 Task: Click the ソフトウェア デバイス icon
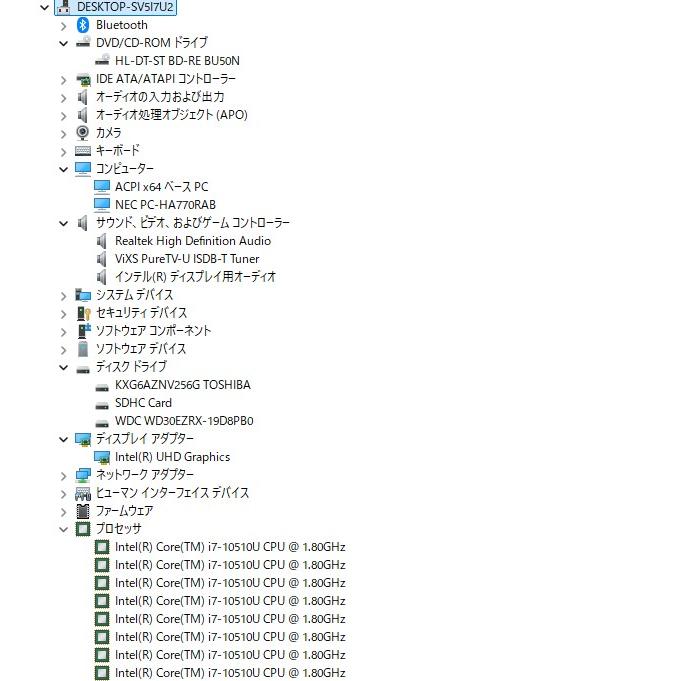pyautogui.click(x=83, y=349)
